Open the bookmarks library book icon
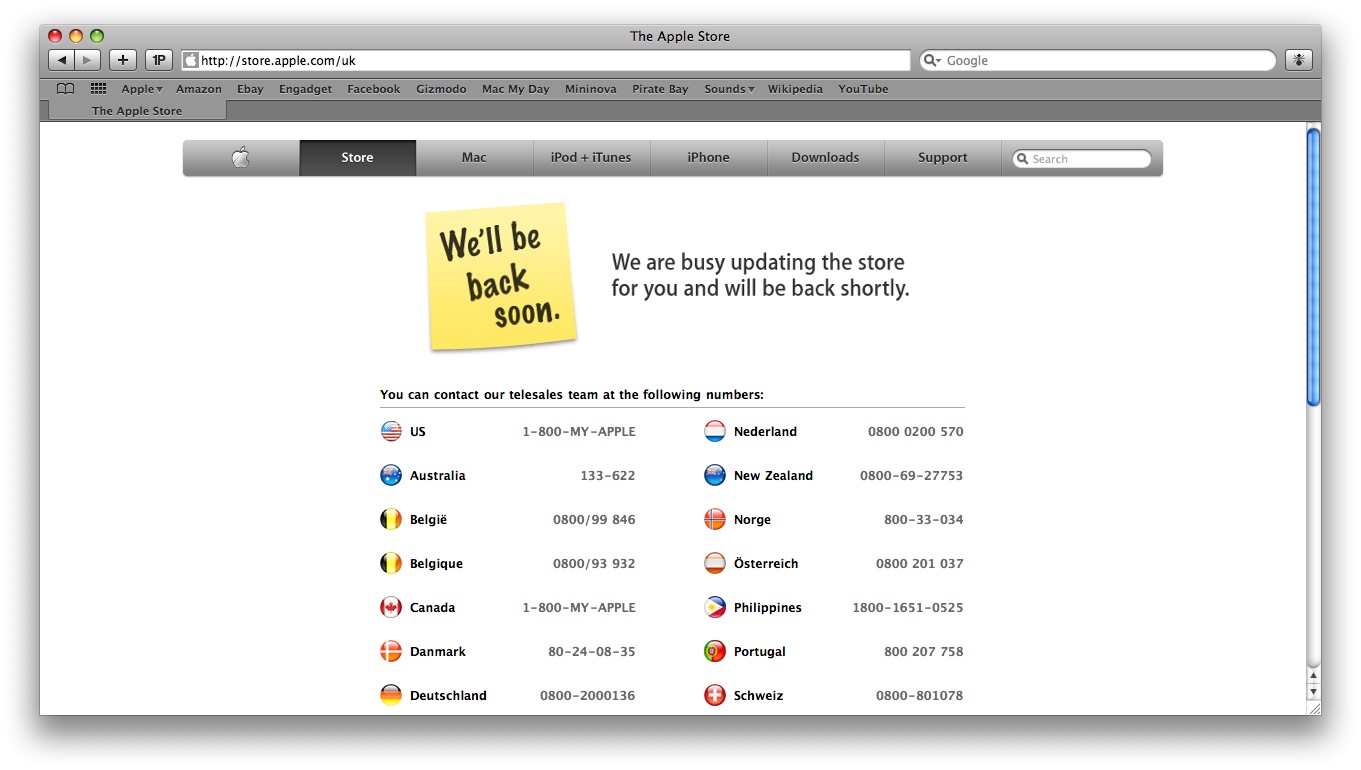Screen dimensions: 1361x770 pos(65,89)
